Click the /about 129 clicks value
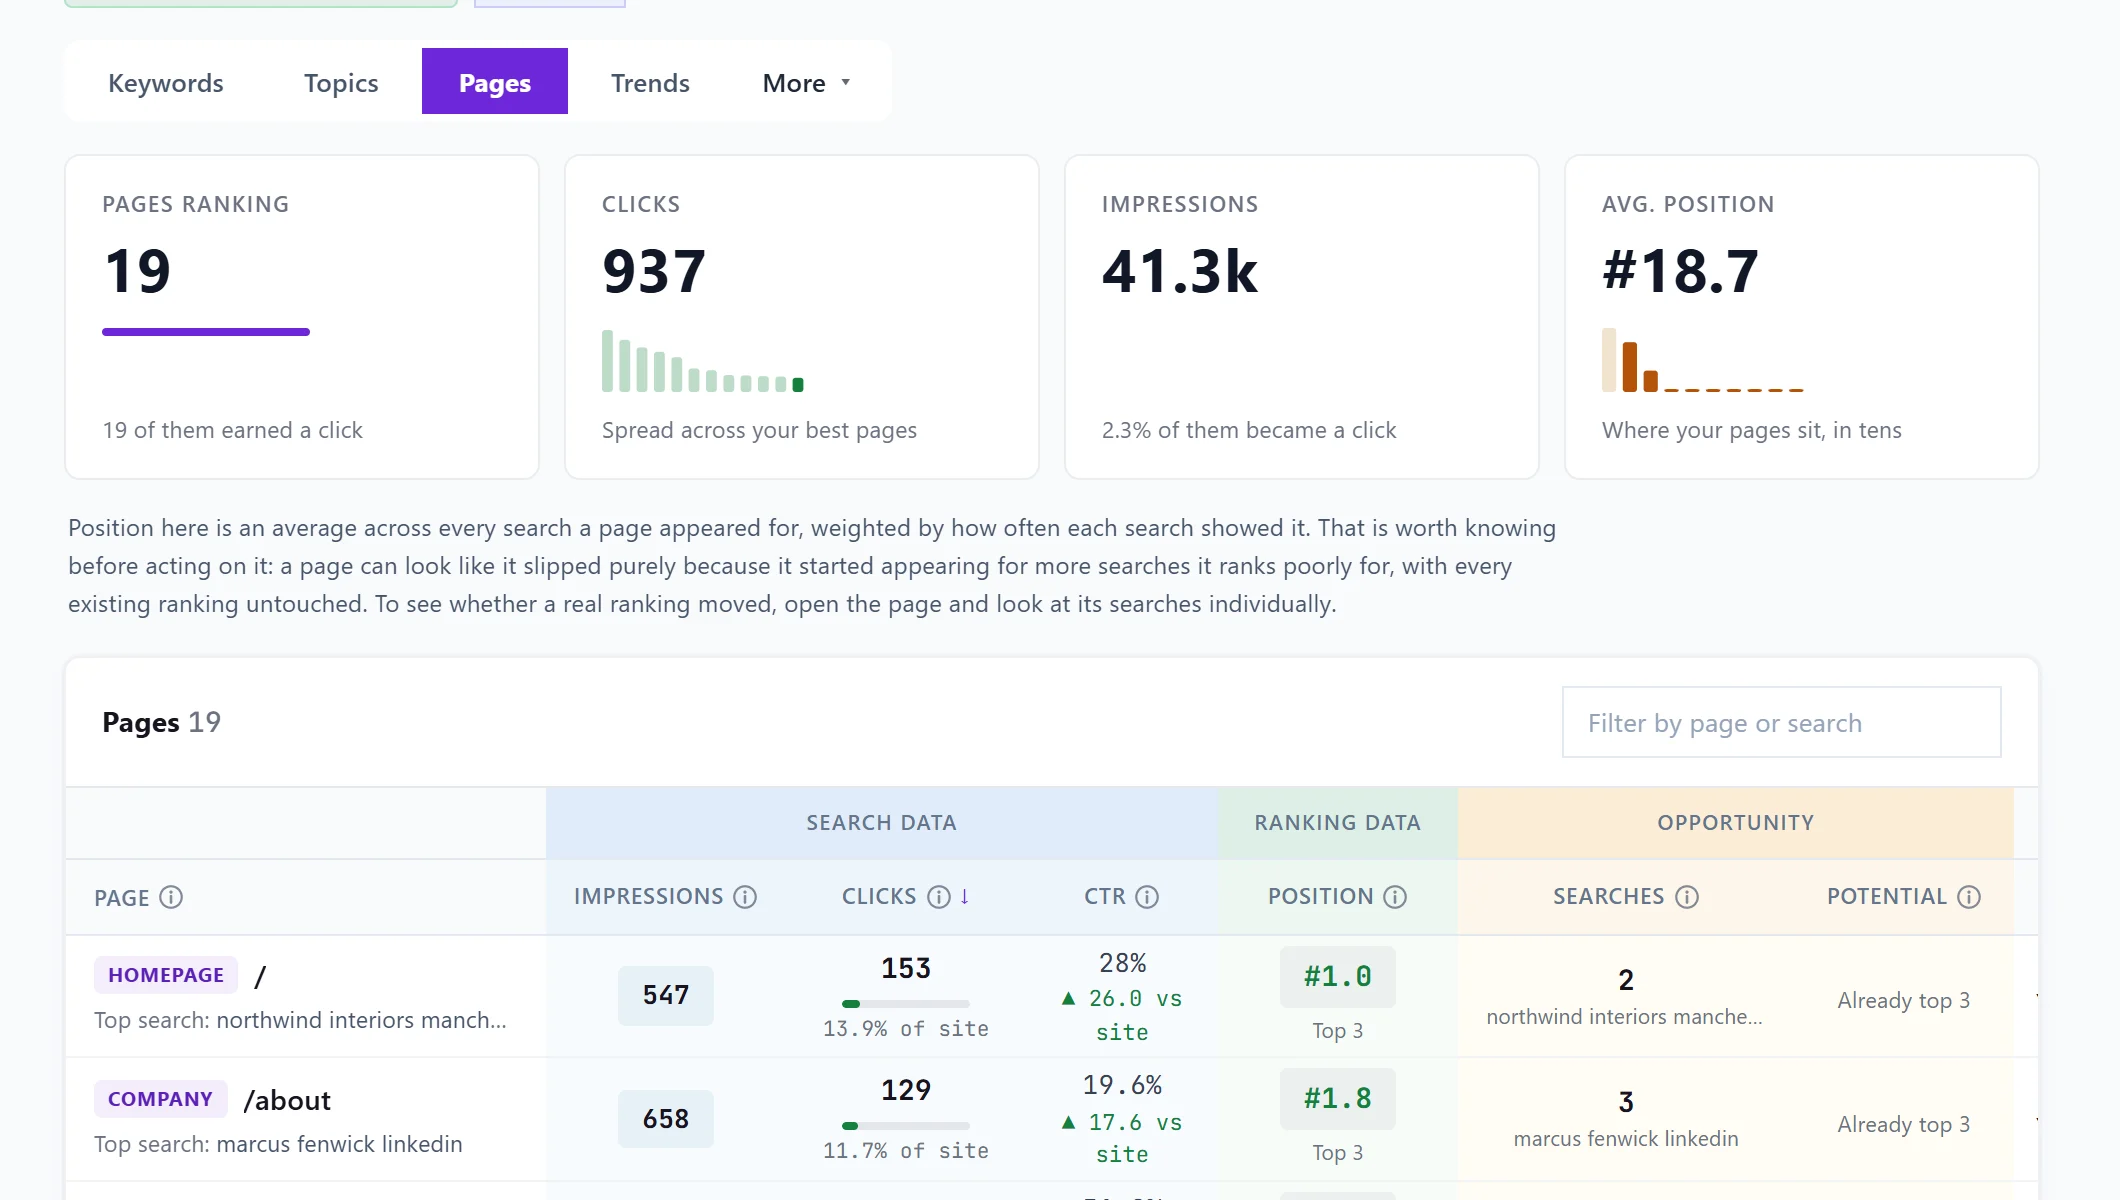Screen dimensions: 2120x1200 pos(906,1090)
